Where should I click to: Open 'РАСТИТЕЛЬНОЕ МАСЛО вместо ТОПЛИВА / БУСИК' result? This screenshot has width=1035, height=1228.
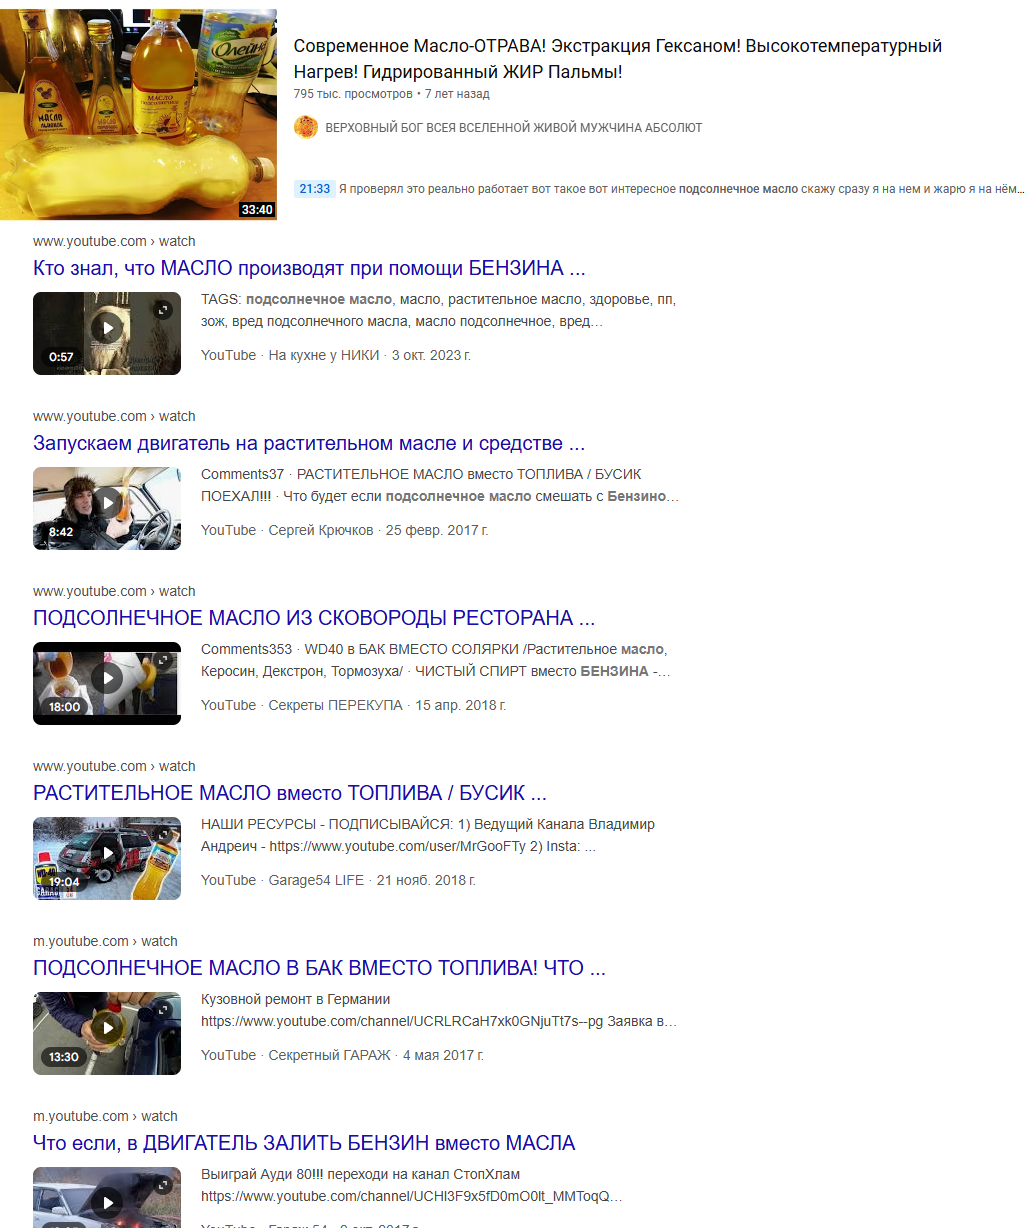coord(290,793)
